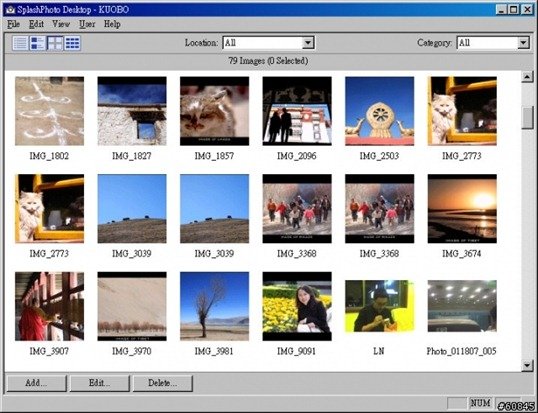
Task: Open the File menu
Action: tap(13, 24)
